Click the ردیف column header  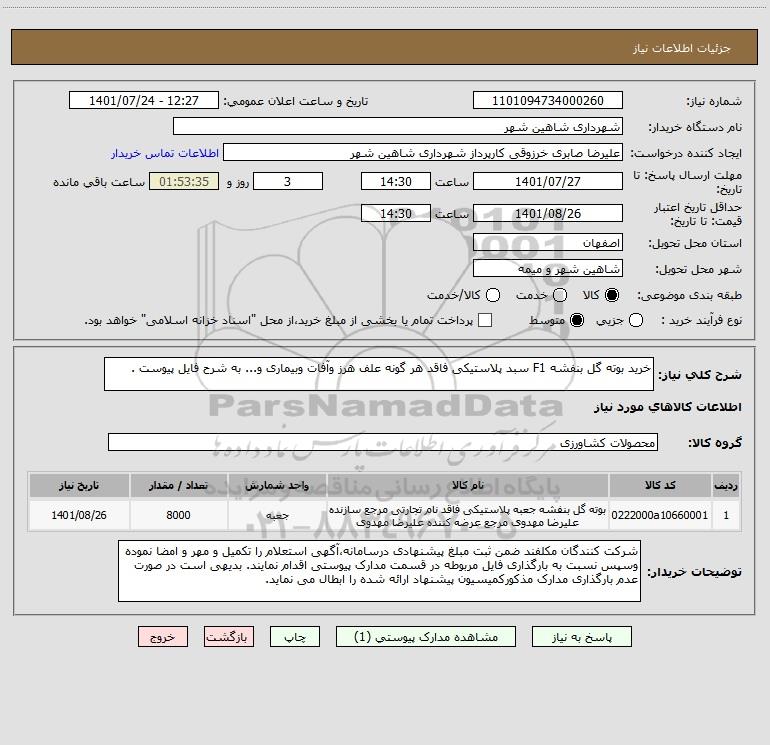[726, 485]
